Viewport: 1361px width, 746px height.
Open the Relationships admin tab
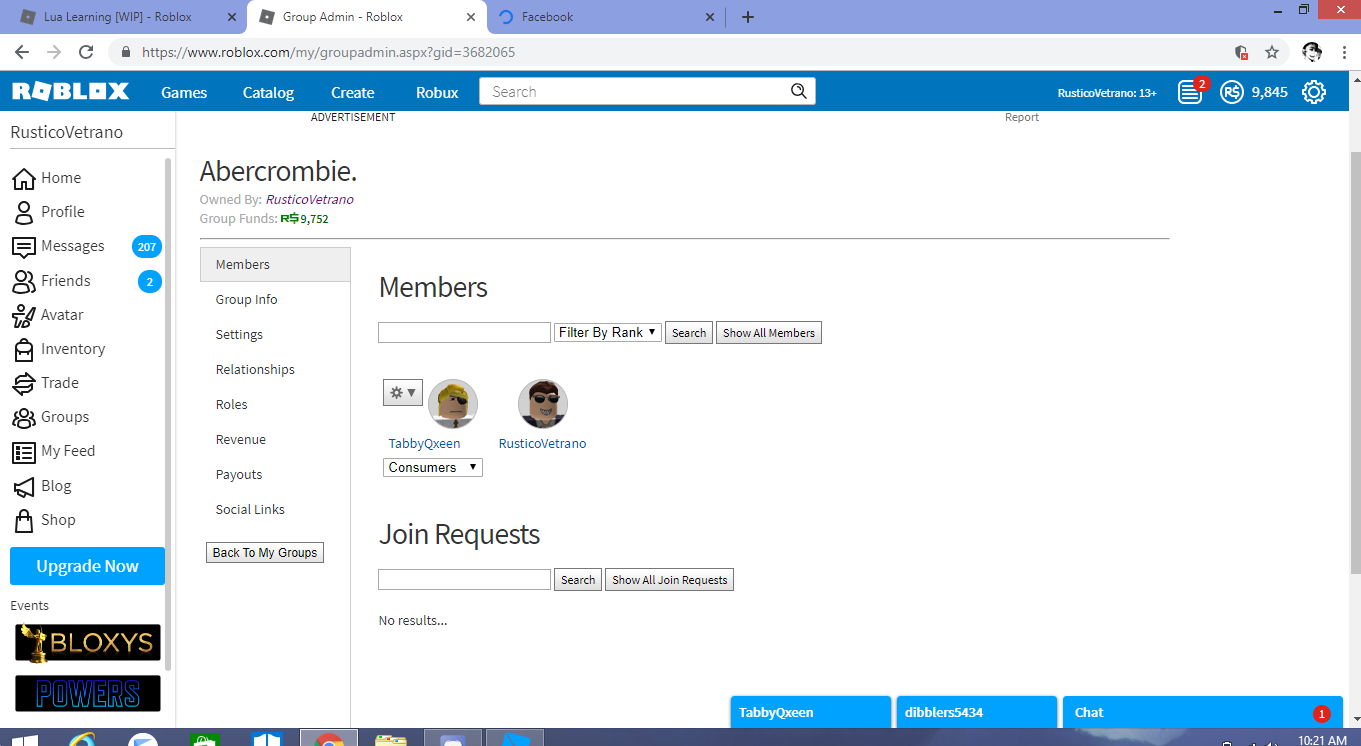(x=275, y=370)
